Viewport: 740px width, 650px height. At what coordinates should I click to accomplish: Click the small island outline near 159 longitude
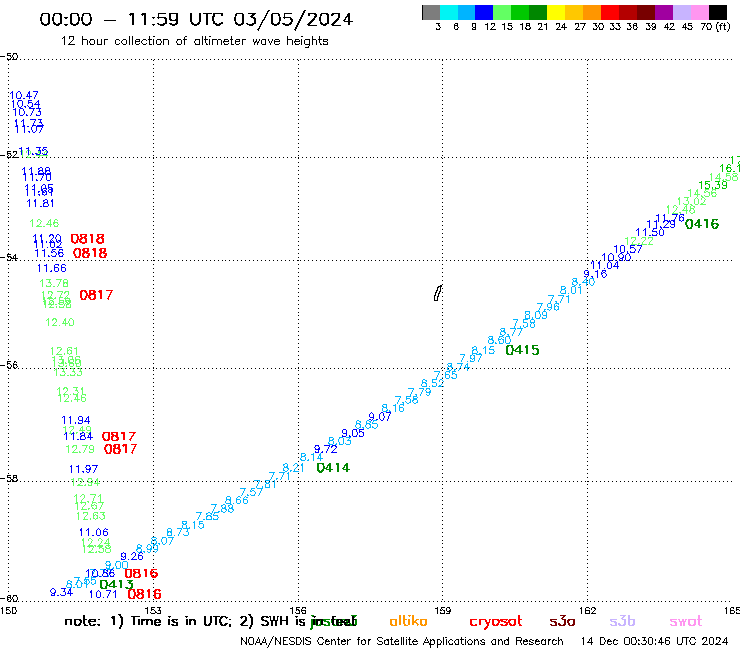tap(437, 293)
